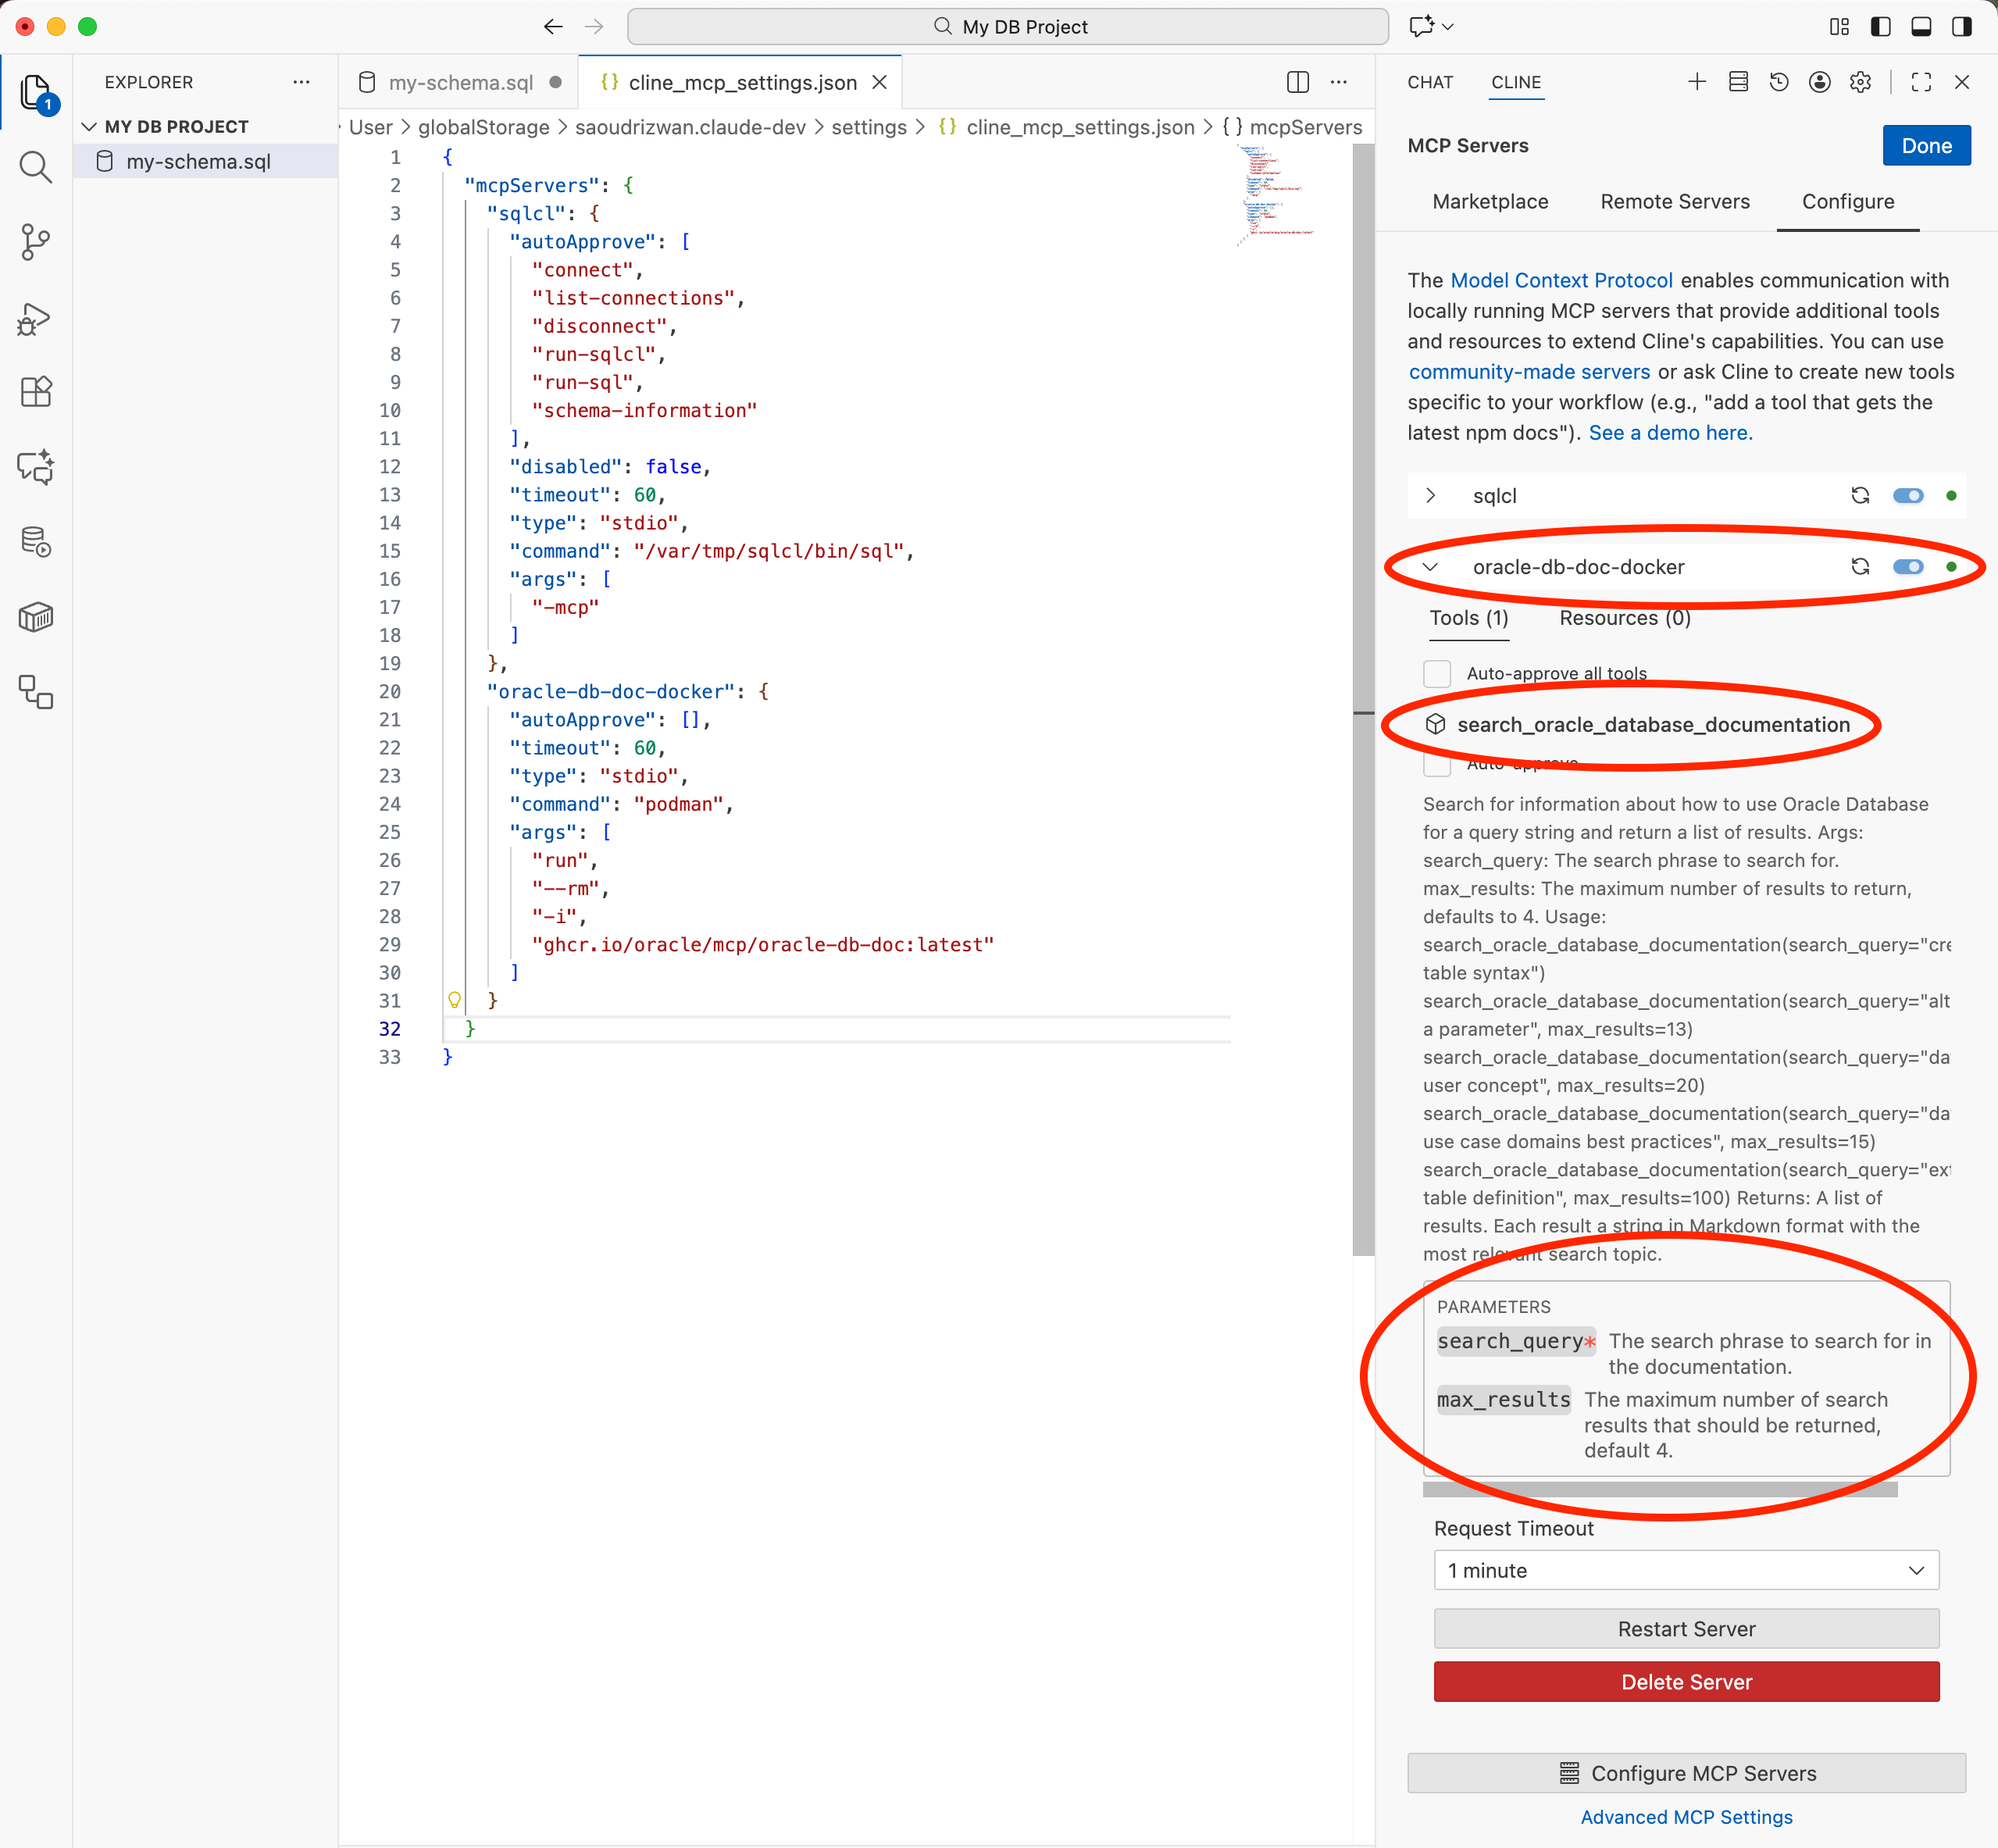Collapse the oracle-db-doc-docker server entry
The image size is (1998, 1848).
[x=1431, y=567]
